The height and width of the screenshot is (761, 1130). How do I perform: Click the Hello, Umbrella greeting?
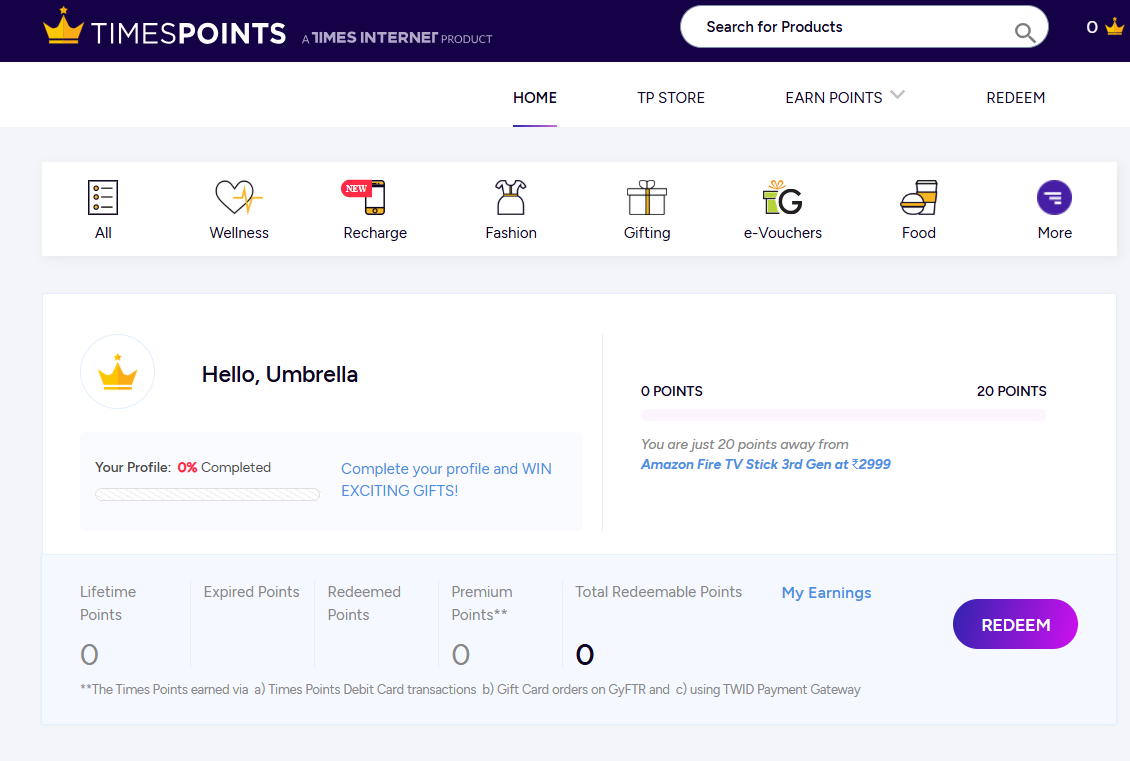280,375
